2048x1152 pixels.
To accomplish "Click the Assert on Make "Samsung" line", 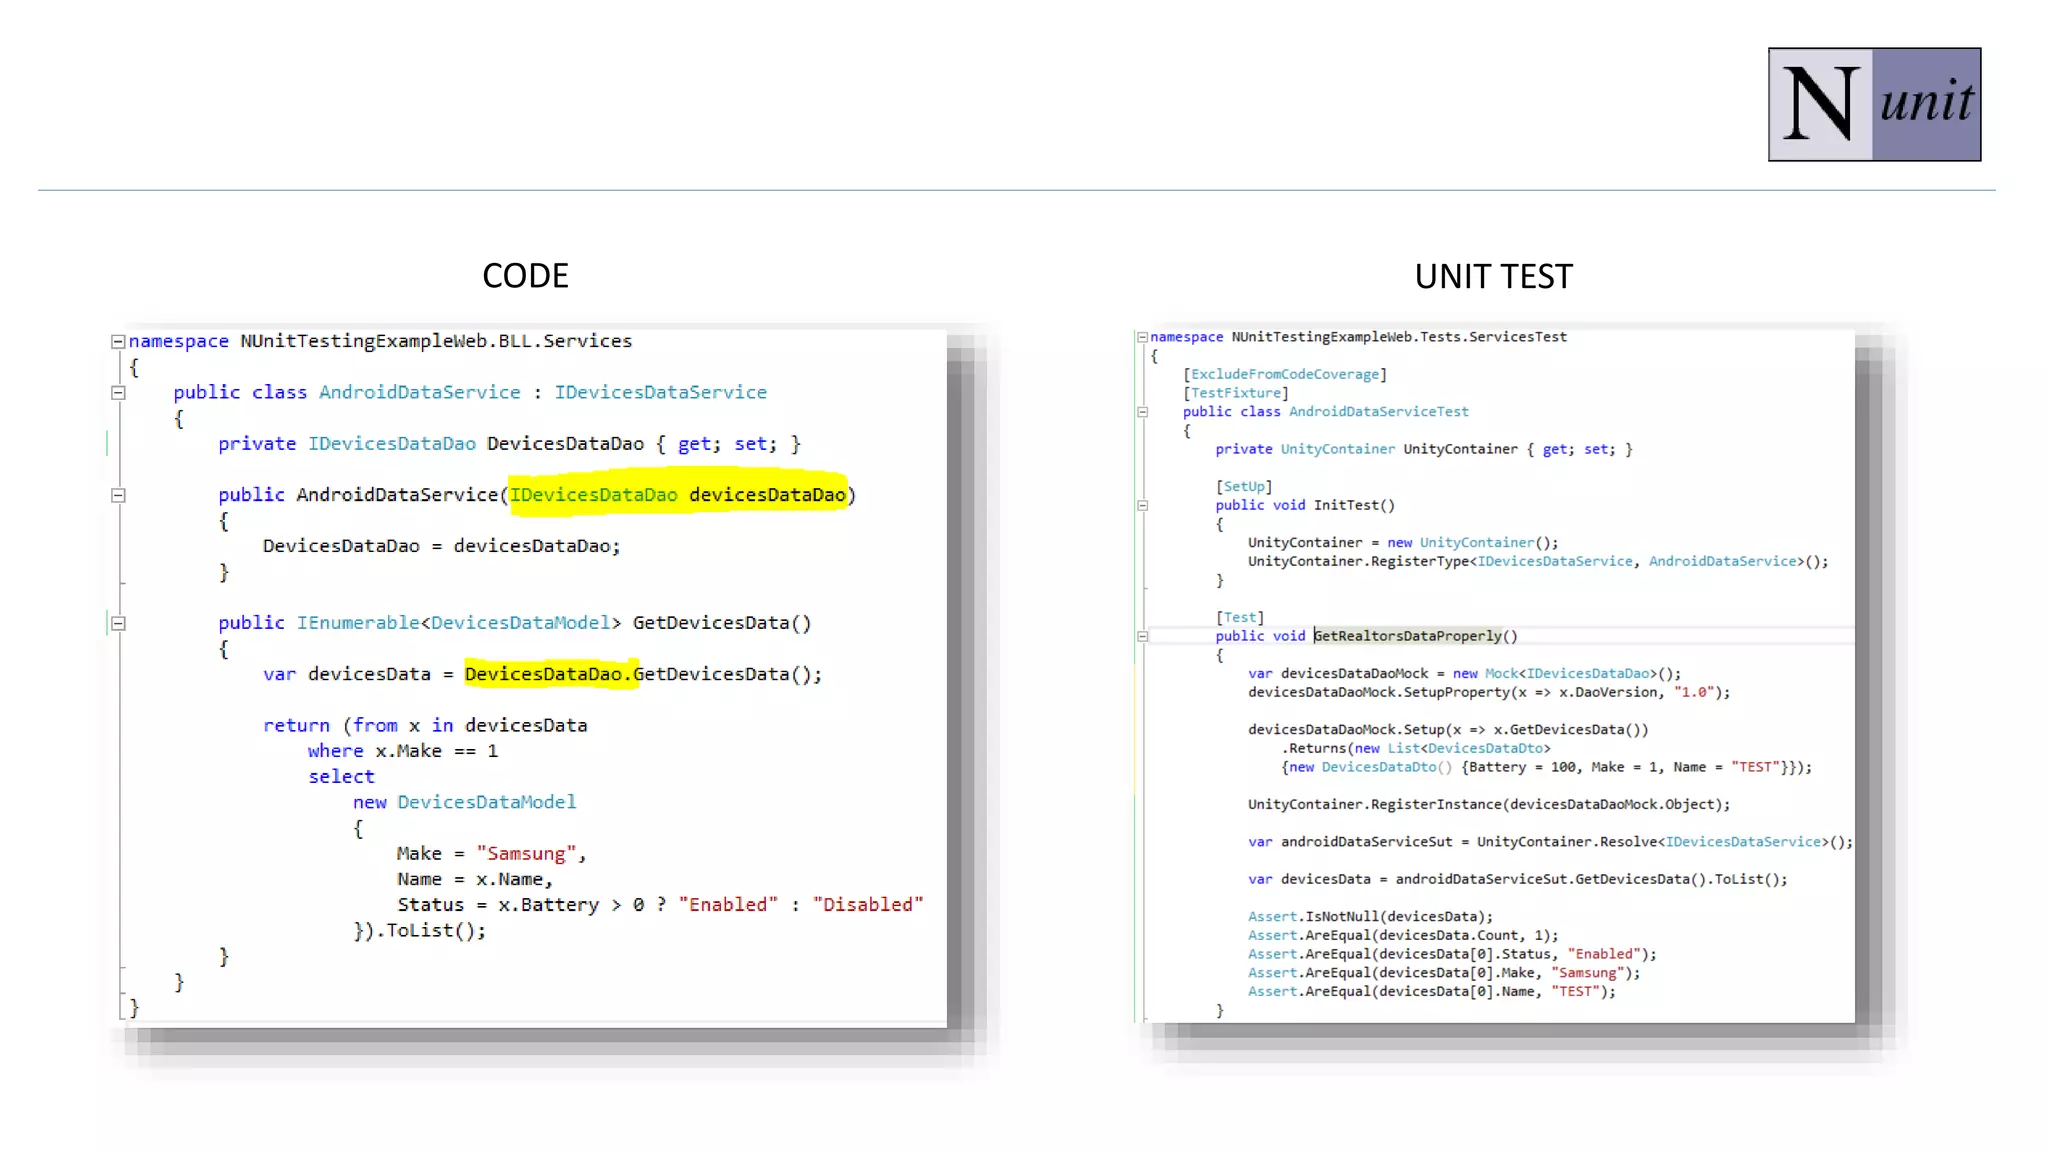I will (x=1443, y=973).
